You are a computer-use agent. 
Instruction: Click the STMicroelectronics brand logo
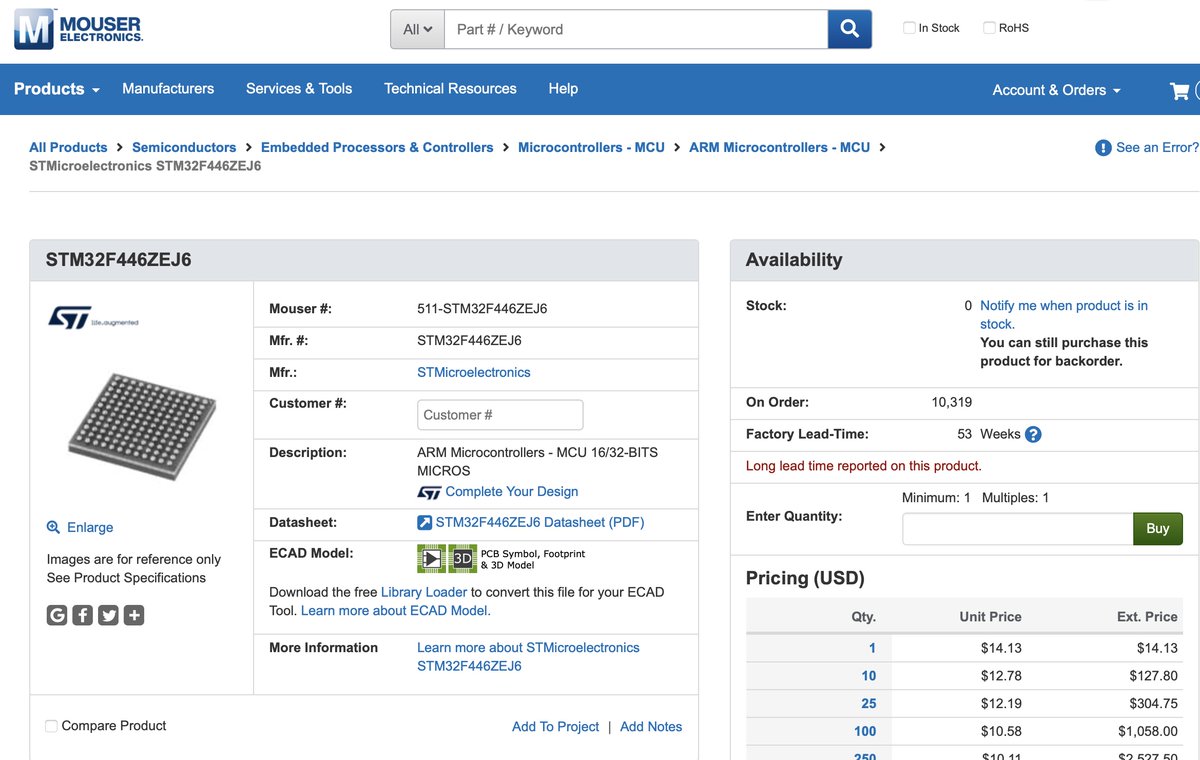(93, 317)
